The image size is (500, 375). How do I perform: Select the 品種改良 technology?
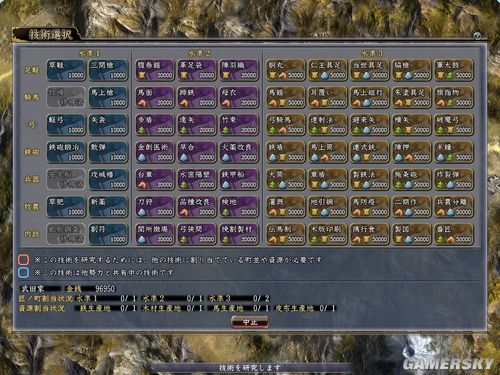pyautogui.click(x=197, y=207)
